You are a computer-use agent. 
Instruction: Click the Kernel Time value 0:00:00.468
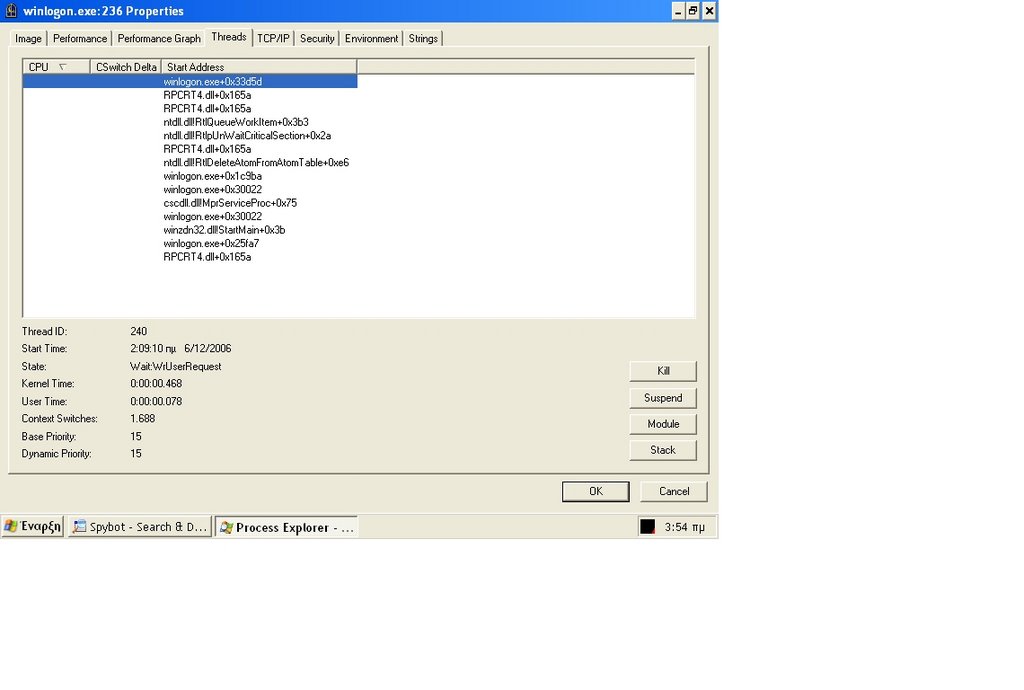(x=156, y=384)
